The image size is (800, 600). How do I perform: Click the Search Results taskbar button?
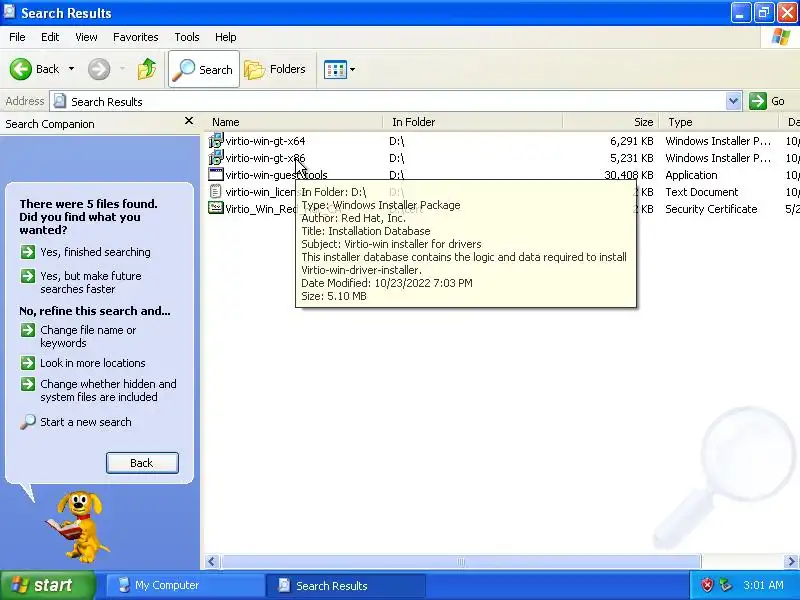345,585
